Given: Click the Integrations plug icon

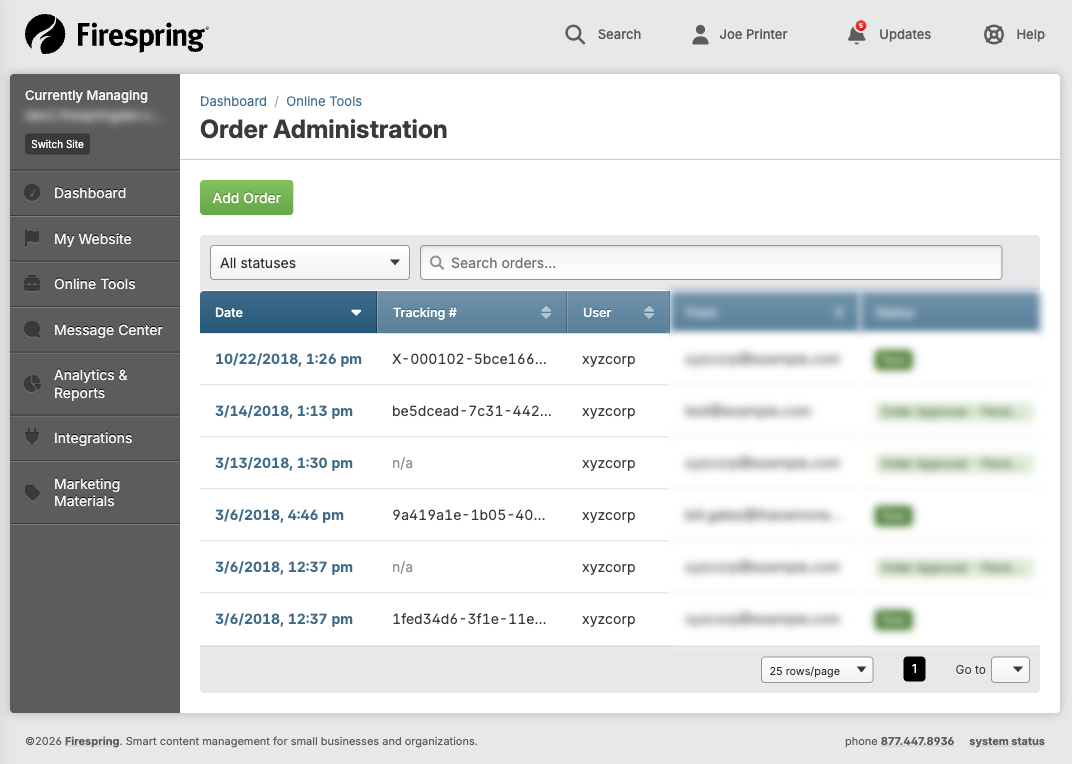Looking at the screenshot, I should 32,438.
